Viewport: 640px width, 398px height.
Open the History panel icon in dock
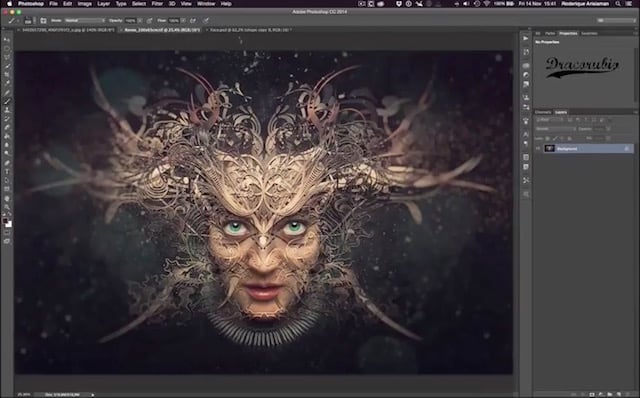point(526,52)
